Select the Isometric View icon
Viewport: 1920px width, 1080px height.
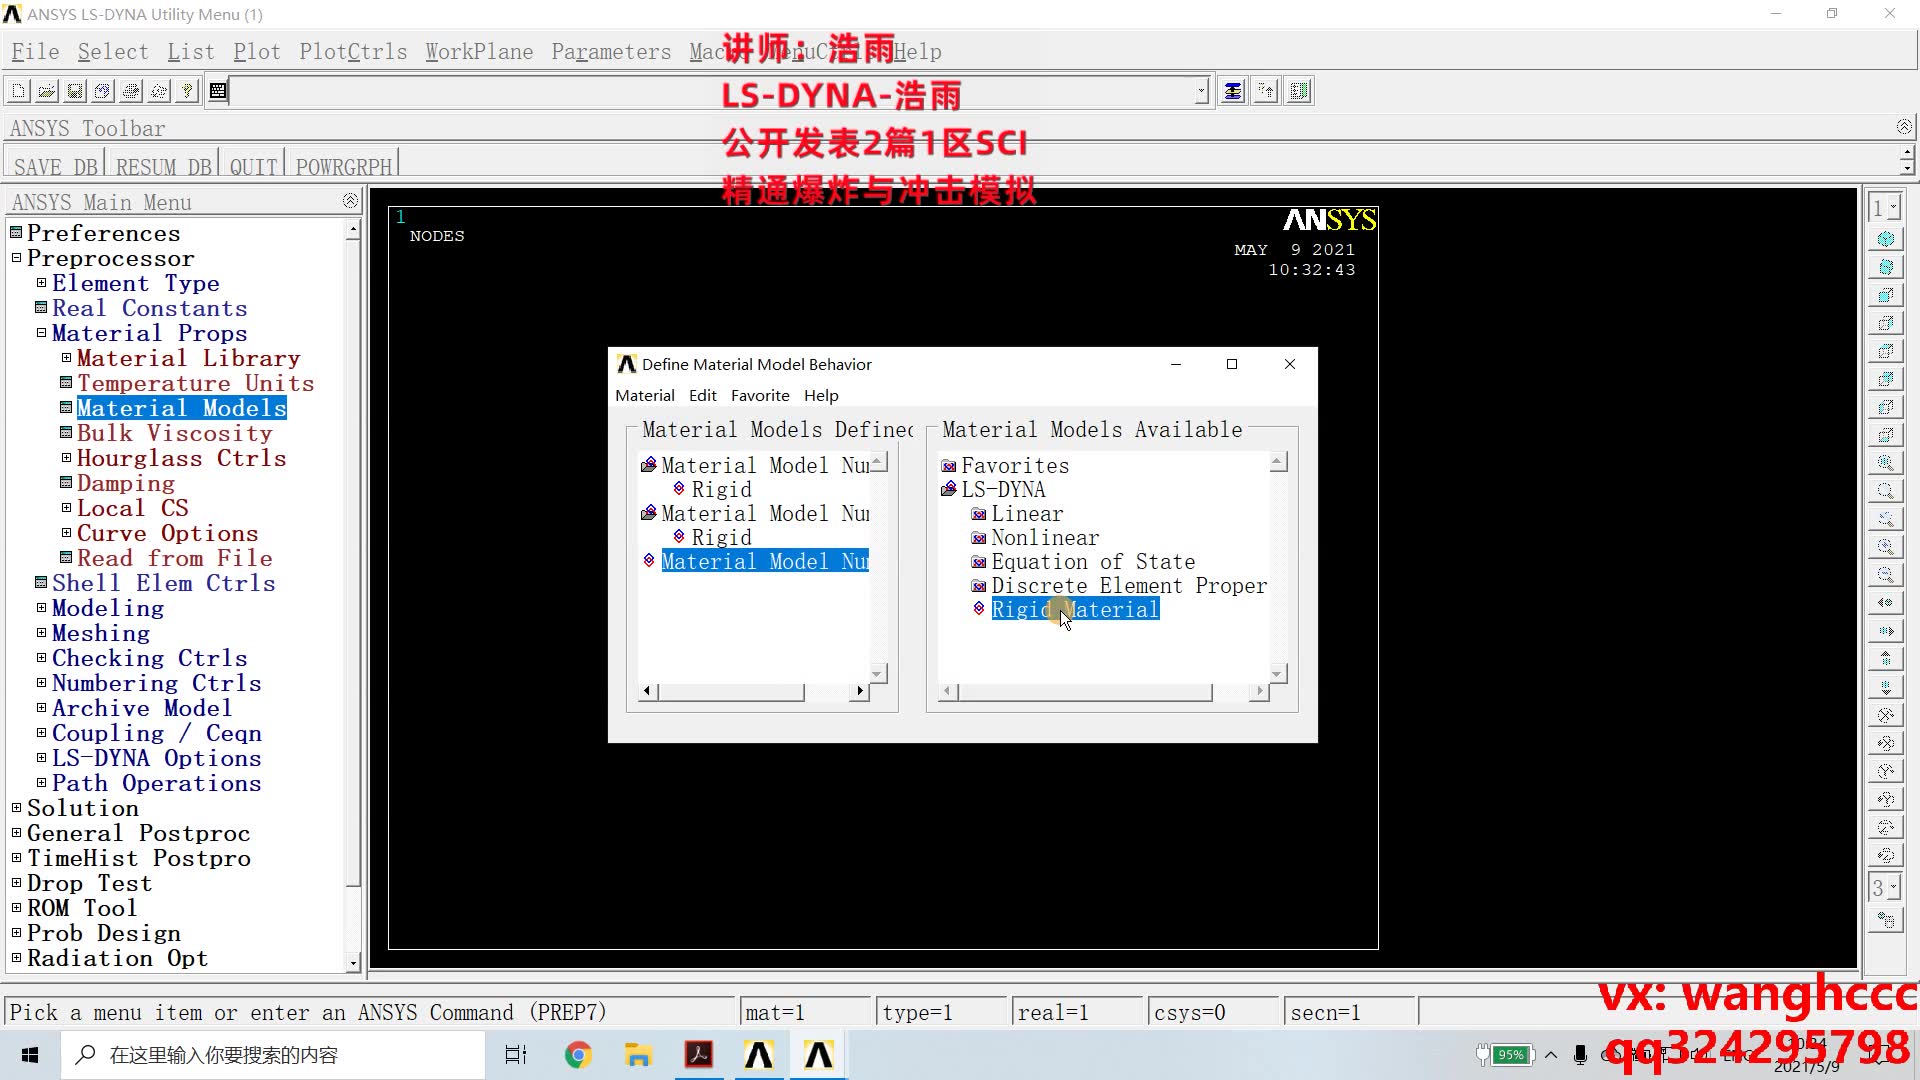tap(1885, 239)
